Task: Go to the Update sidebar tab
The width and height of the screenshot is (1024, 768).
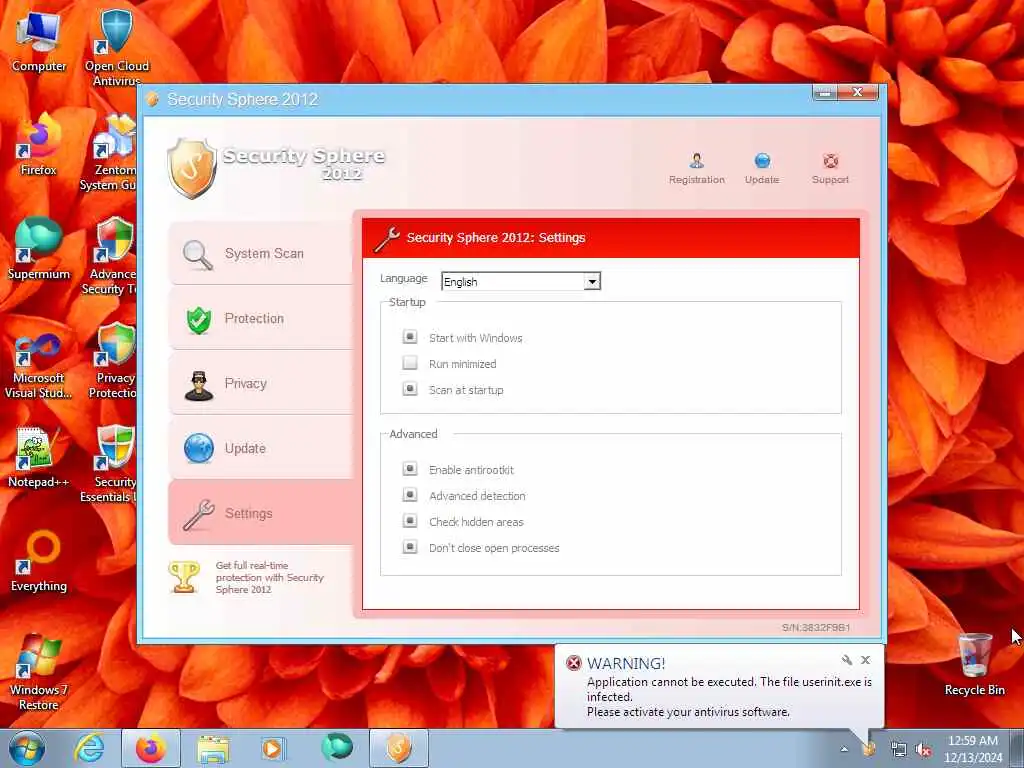Action: (261, 448)
